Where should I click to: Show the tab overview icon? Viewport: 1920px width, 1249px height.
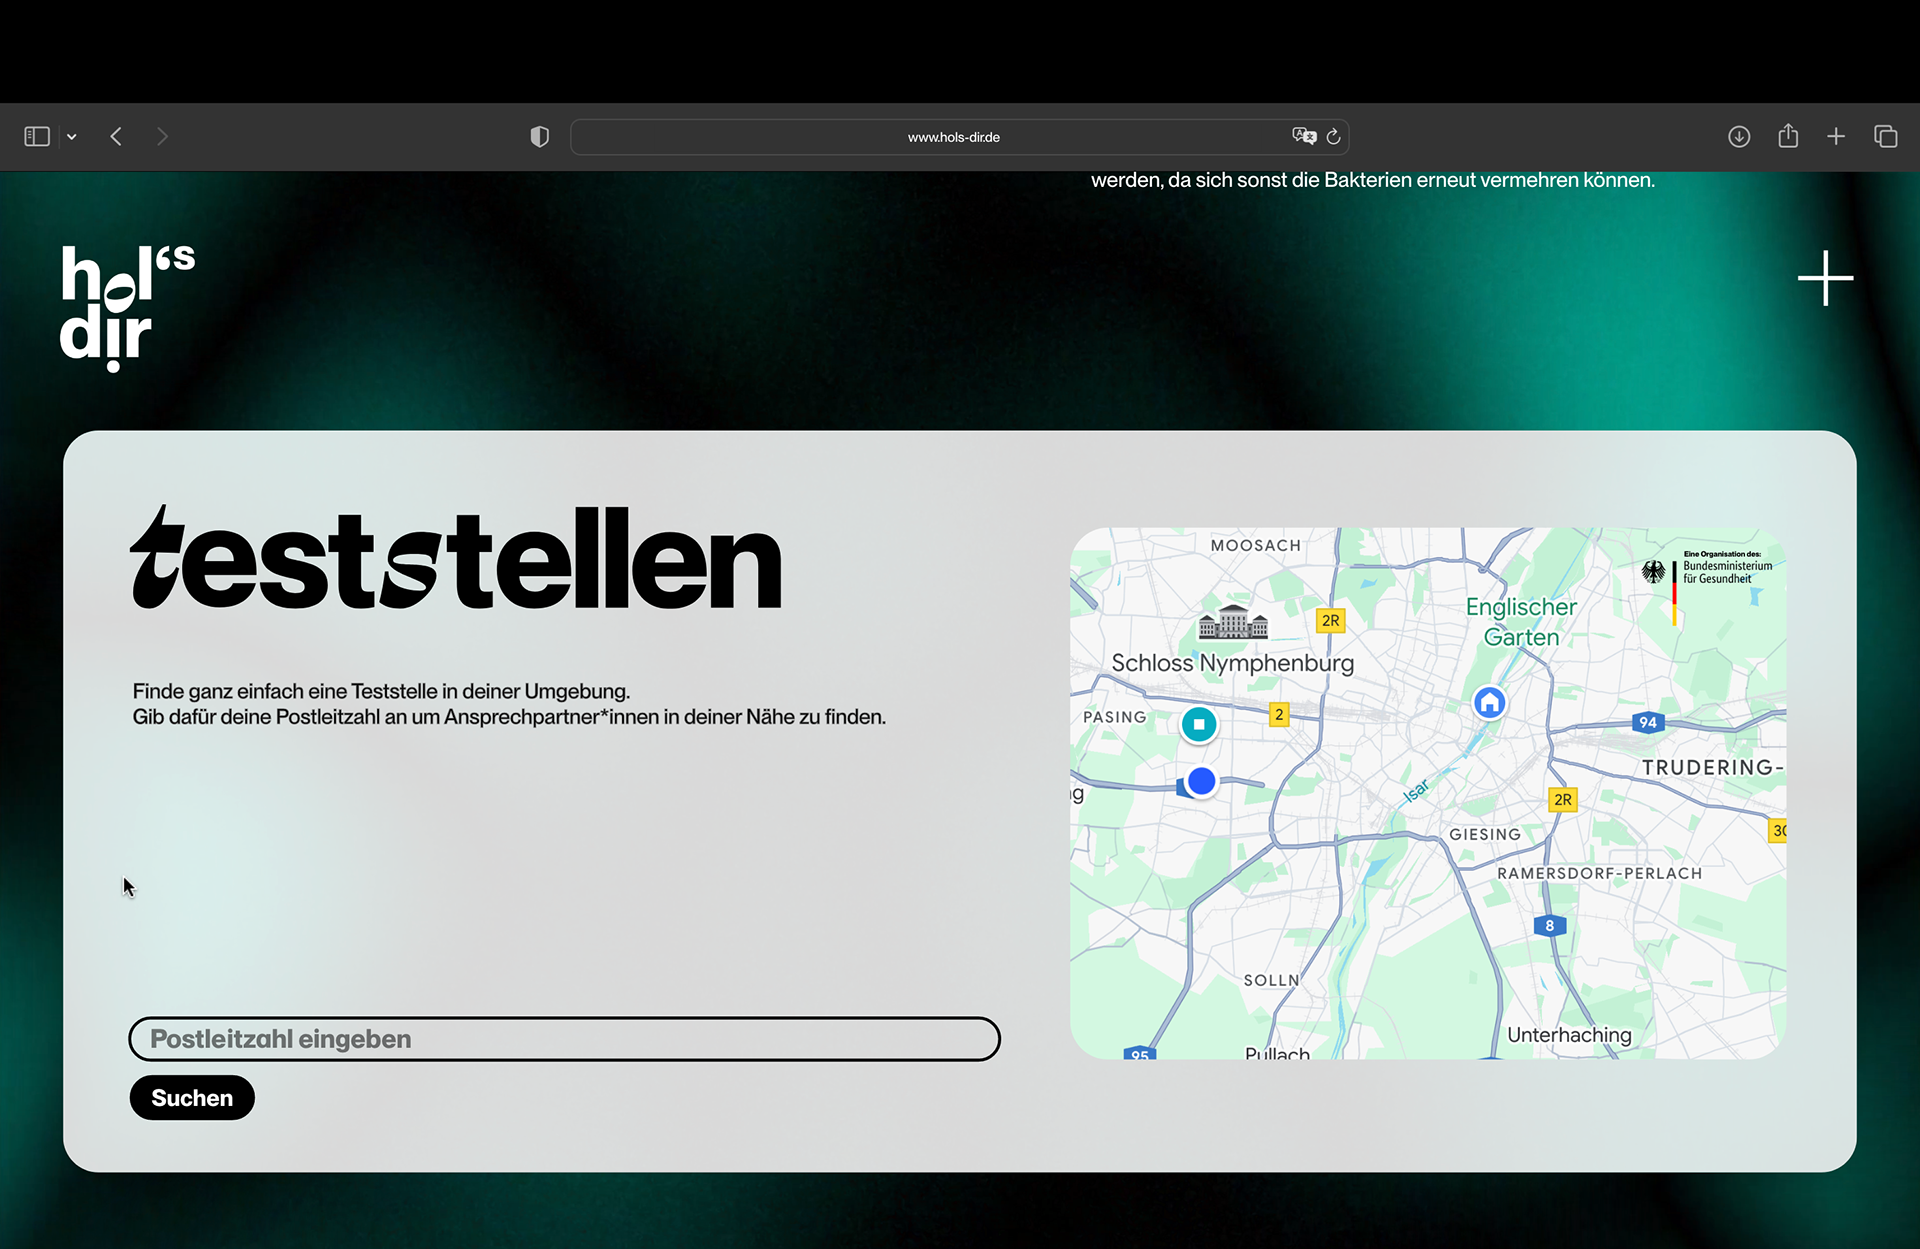pos(1886,137)
